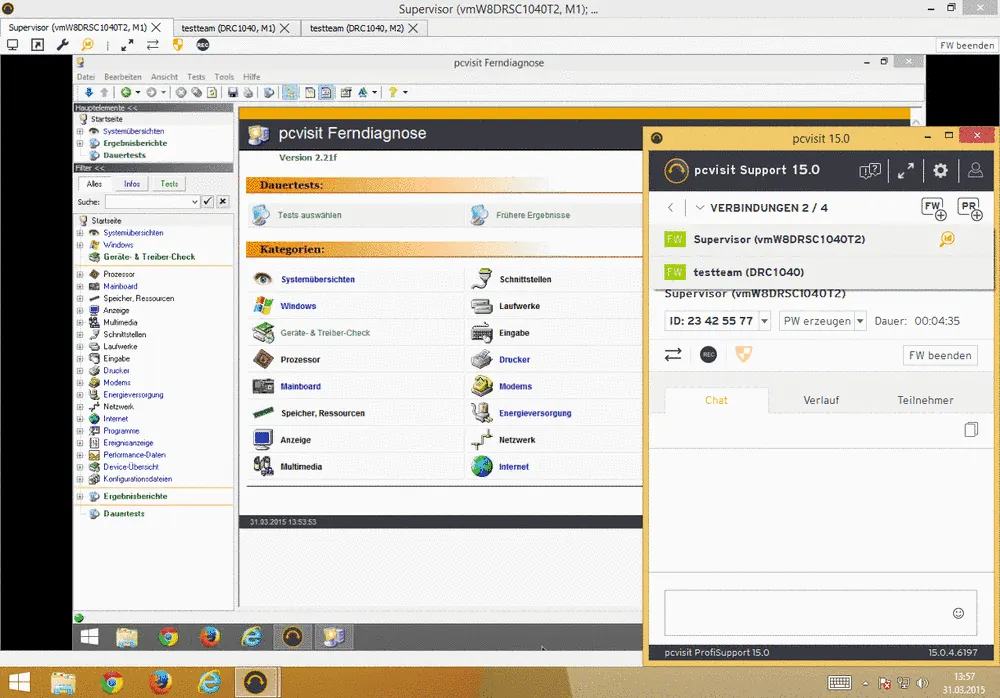Viewport: 1000px width, 698px height.
Task: Open the Systemübersichten category link
Action: pos(318,279)
